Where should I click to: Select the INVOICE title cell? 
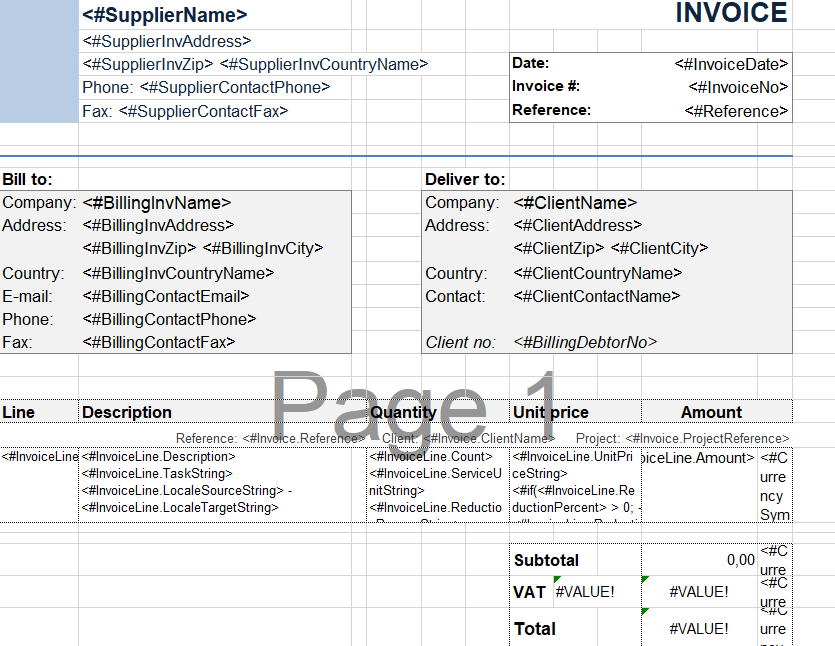point(731,13)
